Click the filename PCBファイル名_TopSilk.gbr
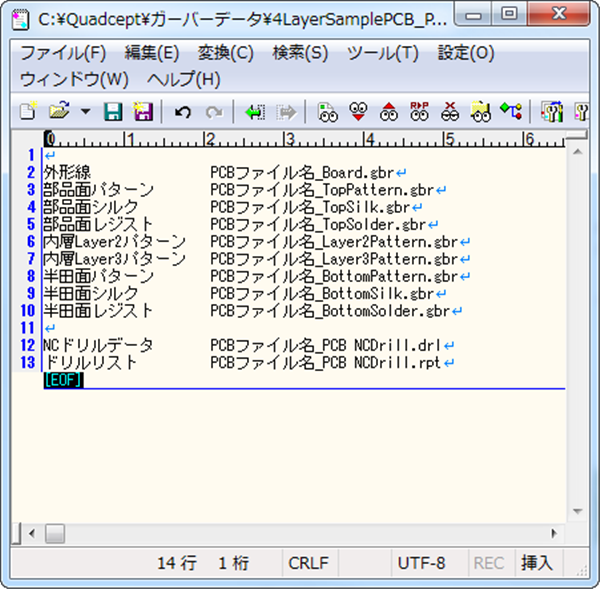The width and height of the screenshot is (600, 589). pos(310,207)
